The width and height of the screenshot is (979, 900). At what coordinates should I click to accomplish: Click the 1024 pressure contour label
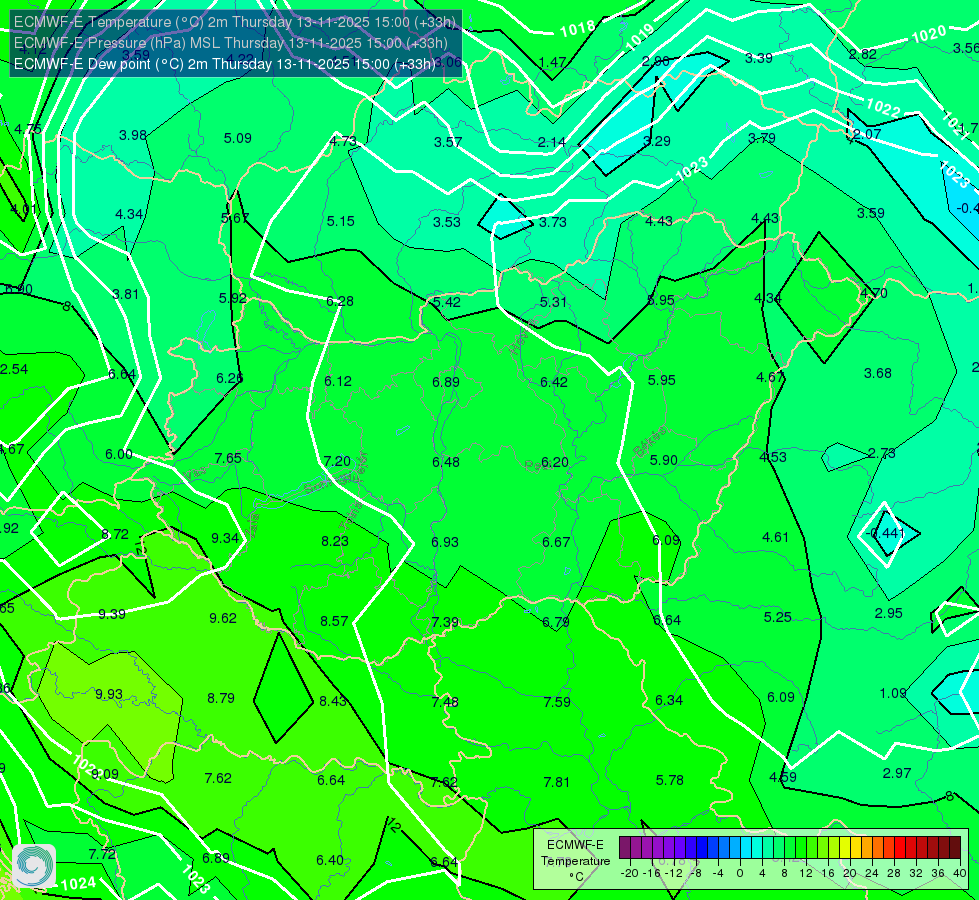point(79,883)
